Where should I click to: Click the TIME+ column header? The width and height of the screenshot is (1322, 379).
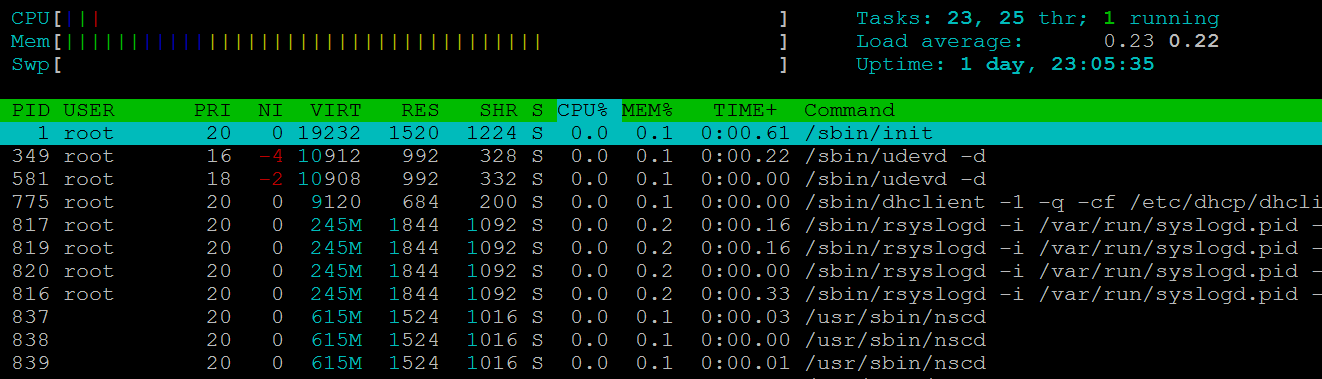coord(744,110)
